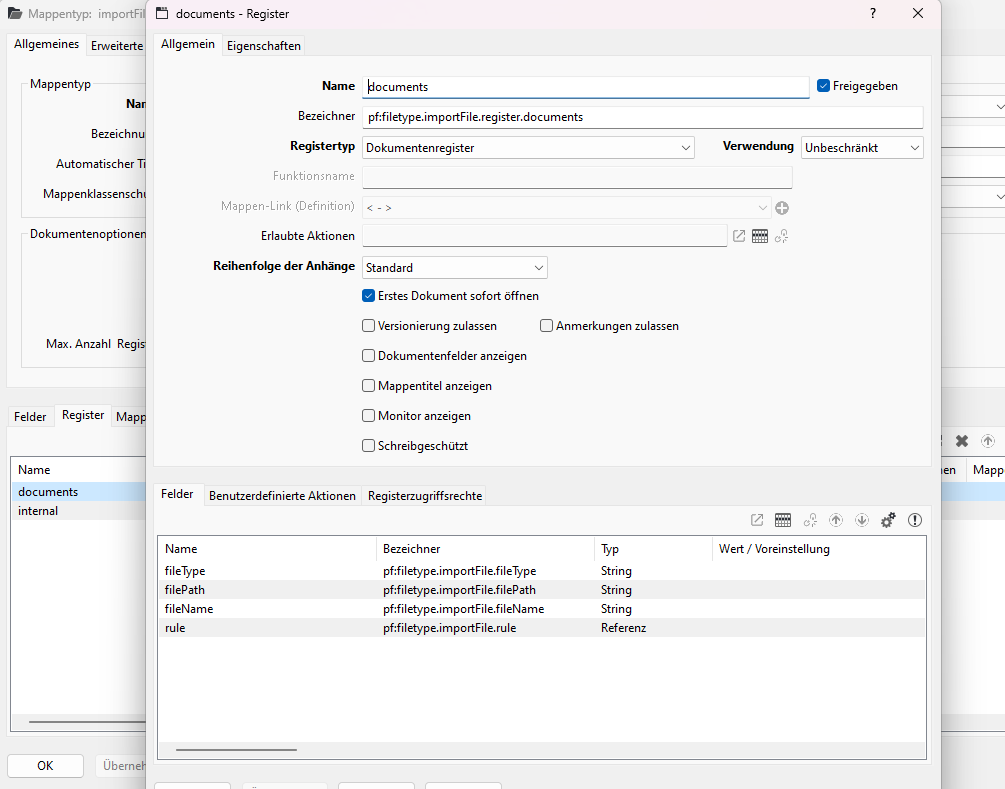1005x789 pixels.
Task: Open Reihenfolge der Anhänge dropdown
Action: coord(454,267)
